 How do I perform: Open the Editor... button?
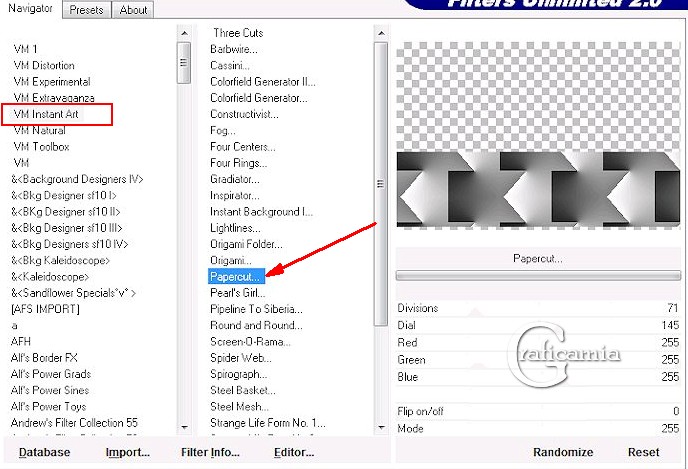[294, 452]
